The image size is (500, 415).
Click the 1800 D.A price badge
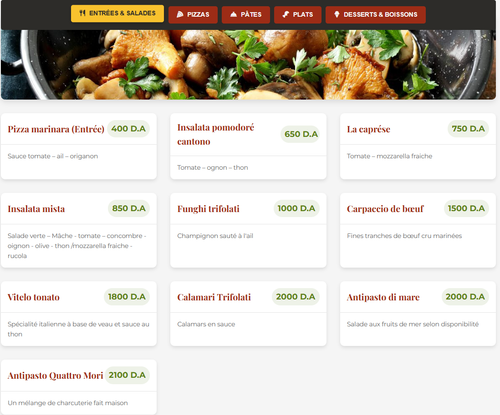[127, 297]
